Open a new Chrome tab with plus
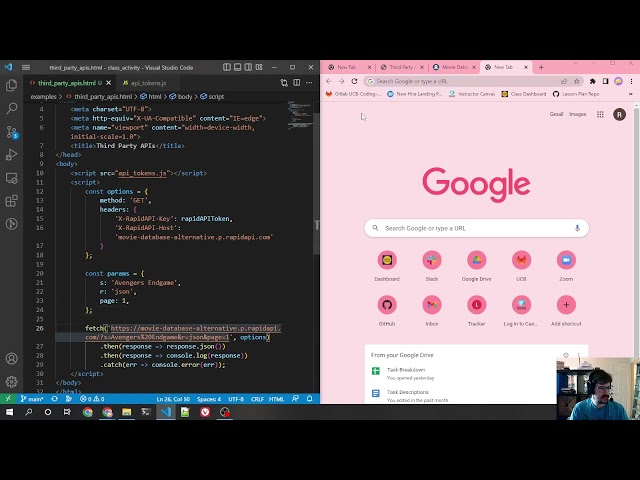The height and width of the screenshot is (480, 640). click(x=541, y=67)
